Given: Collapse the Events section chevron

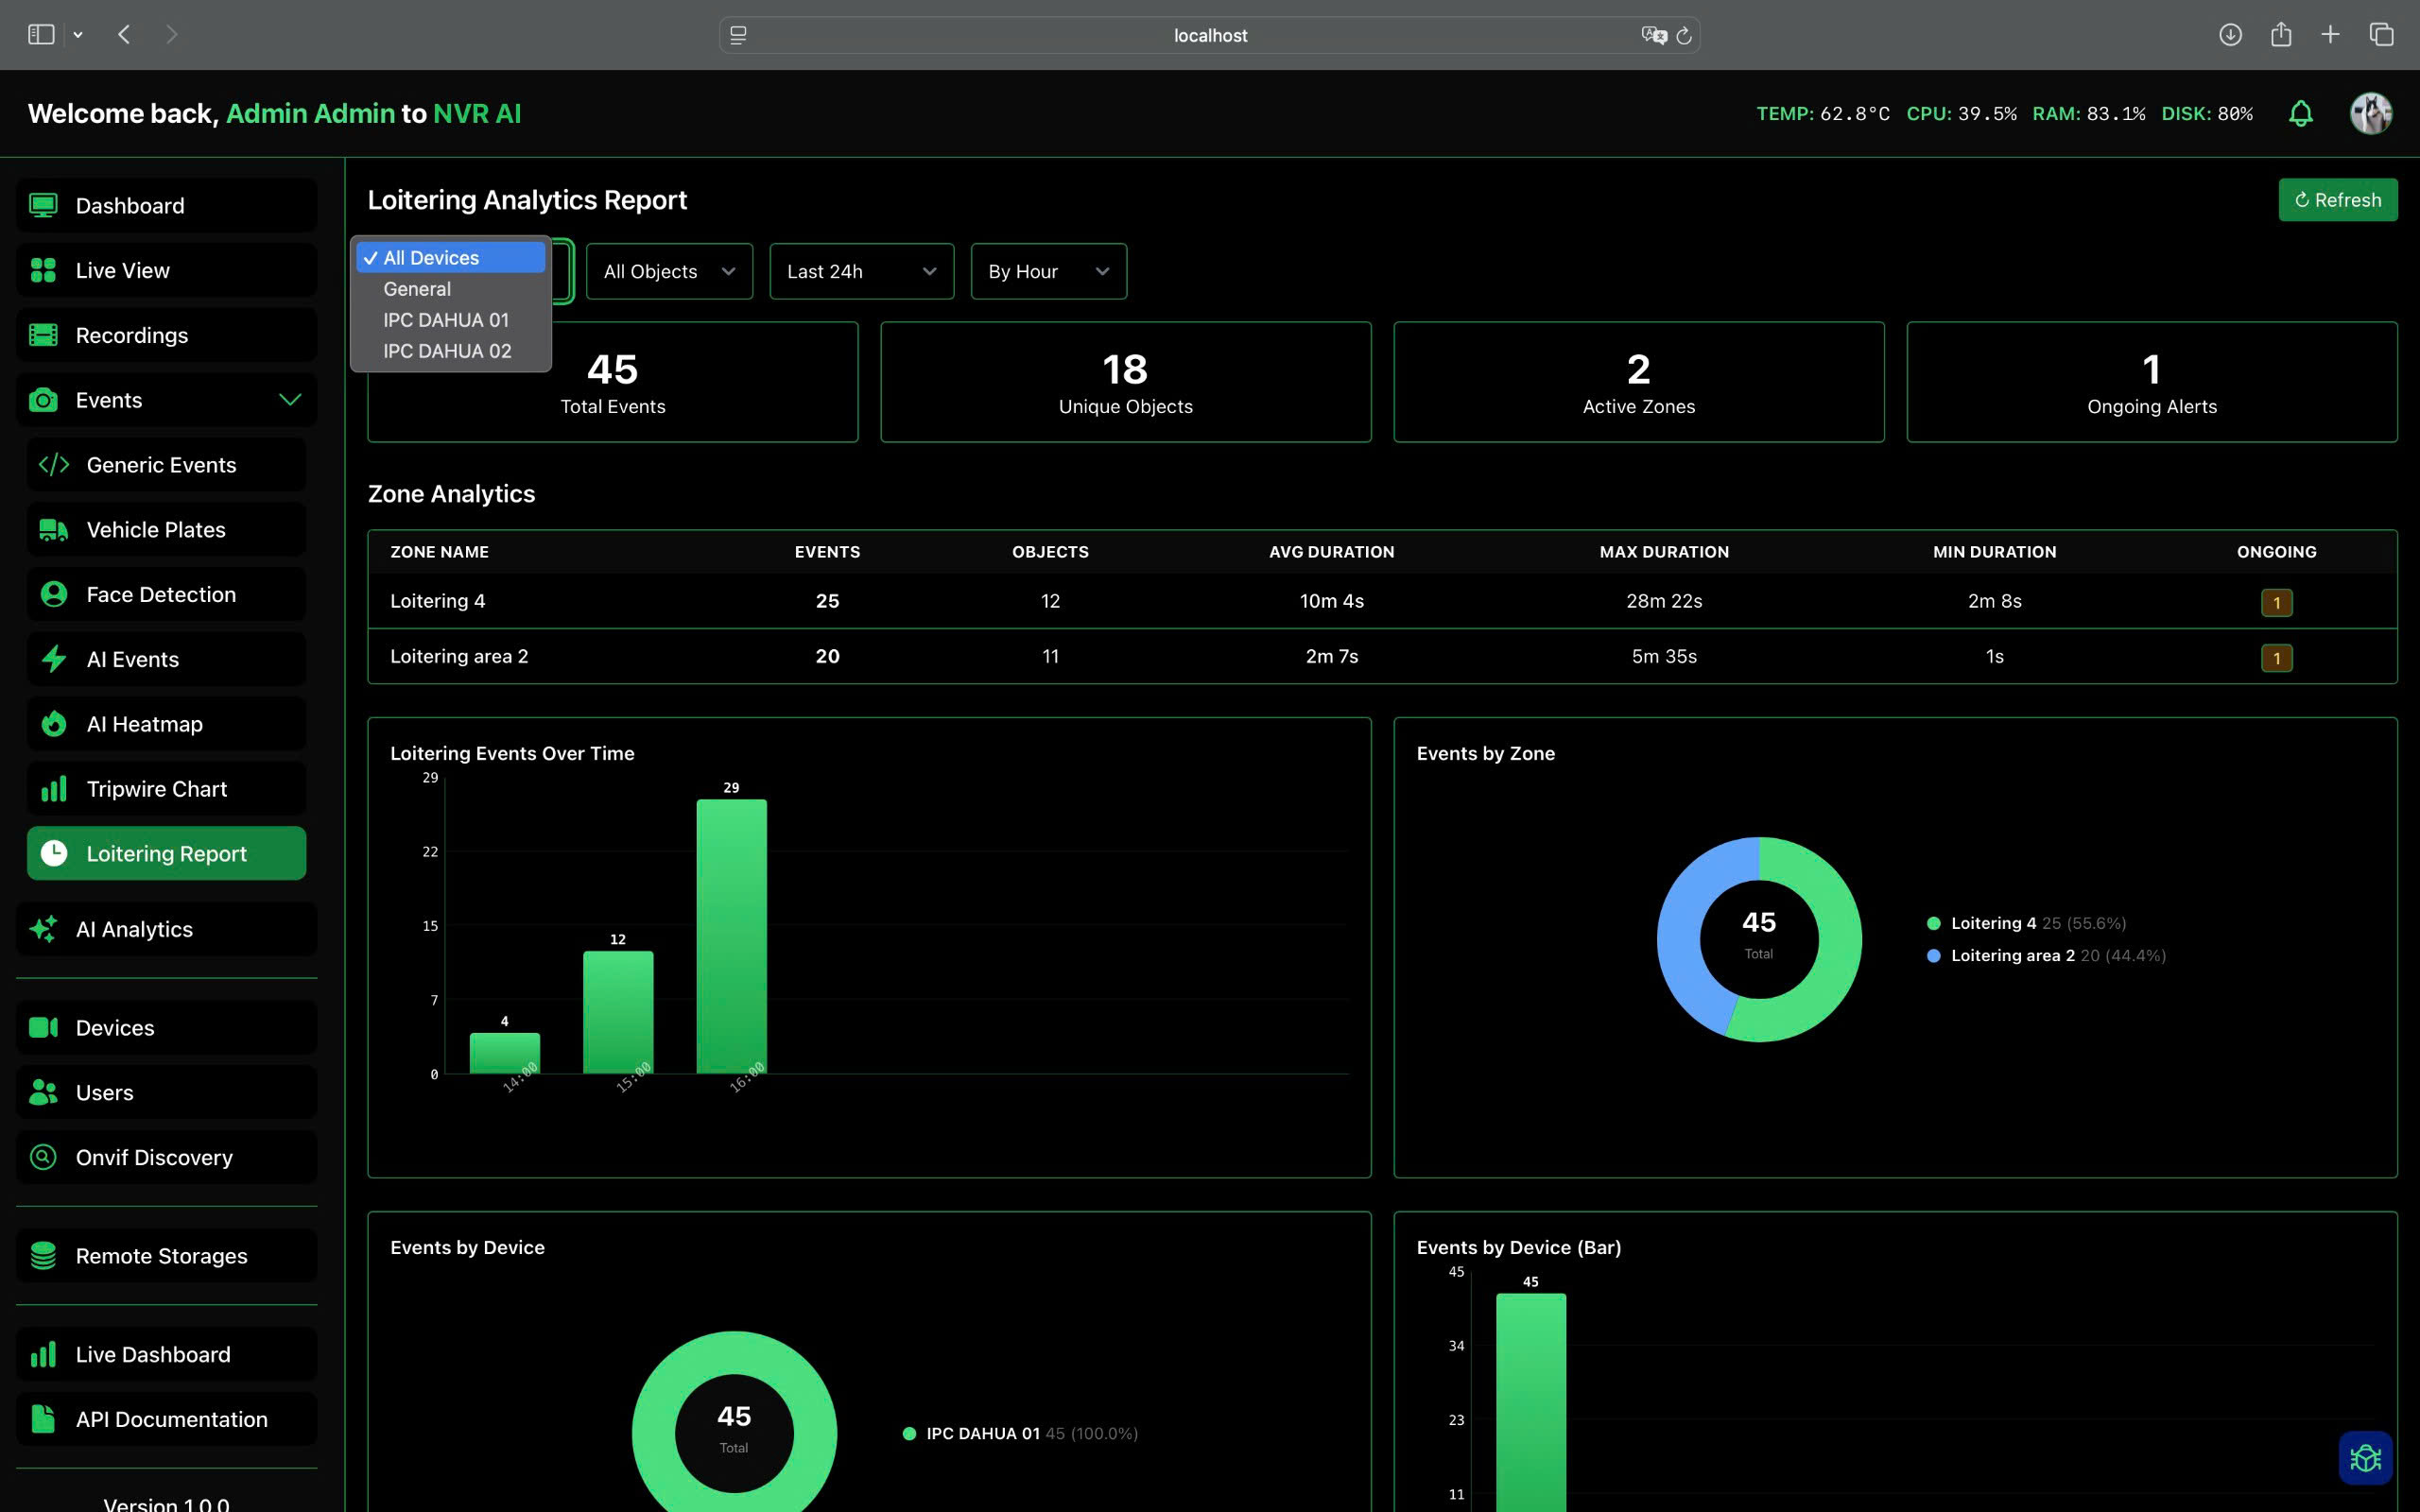Looking at the screenshot, I should [290, 399].
